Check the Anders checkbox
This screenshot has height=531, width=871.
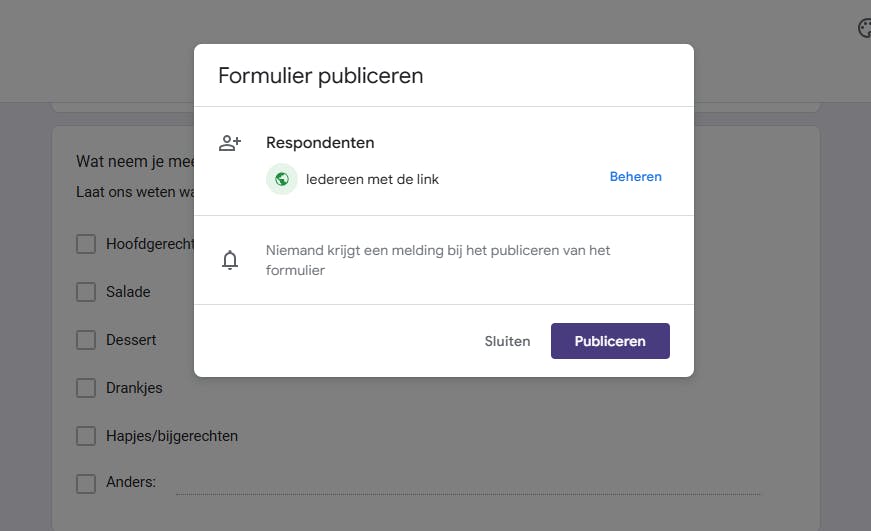(86, 483)
